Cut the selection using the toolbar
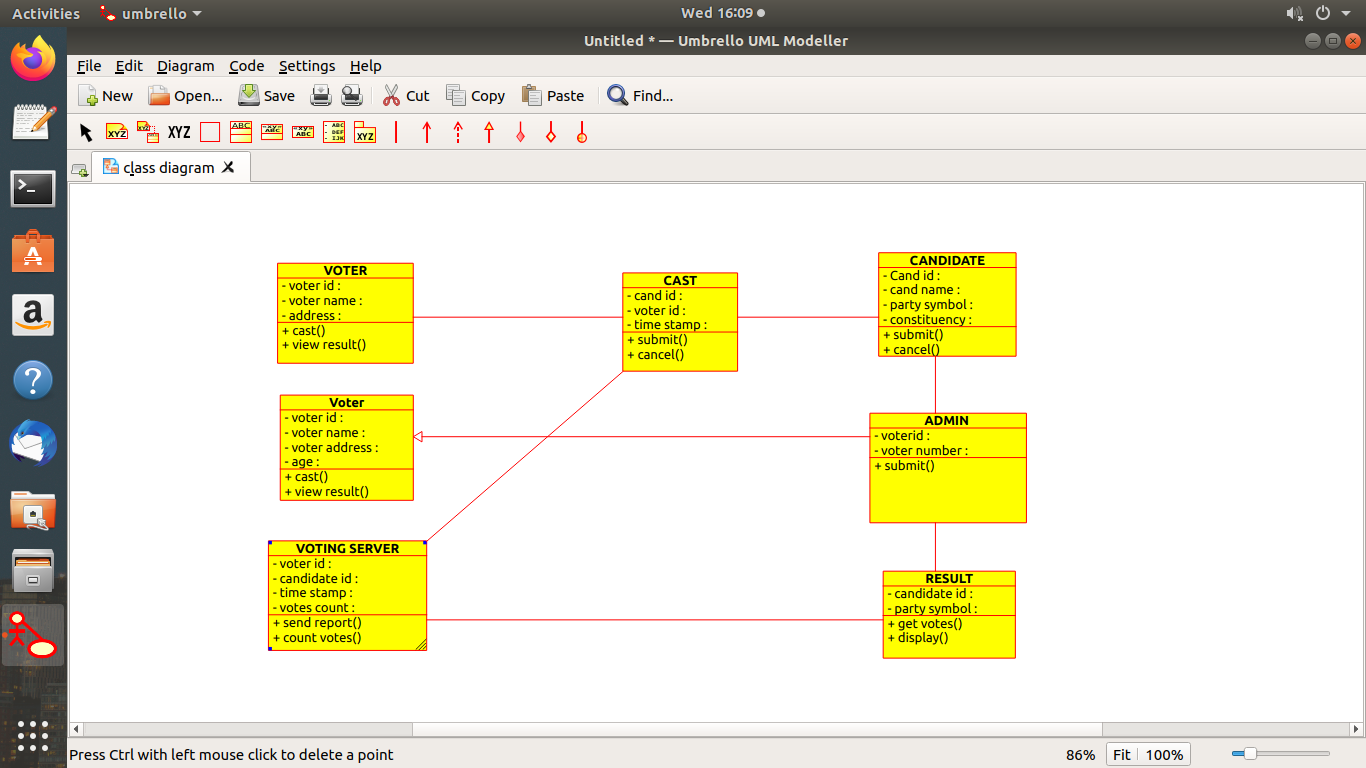Screen dimensions: 1366x768 point(405,95)
